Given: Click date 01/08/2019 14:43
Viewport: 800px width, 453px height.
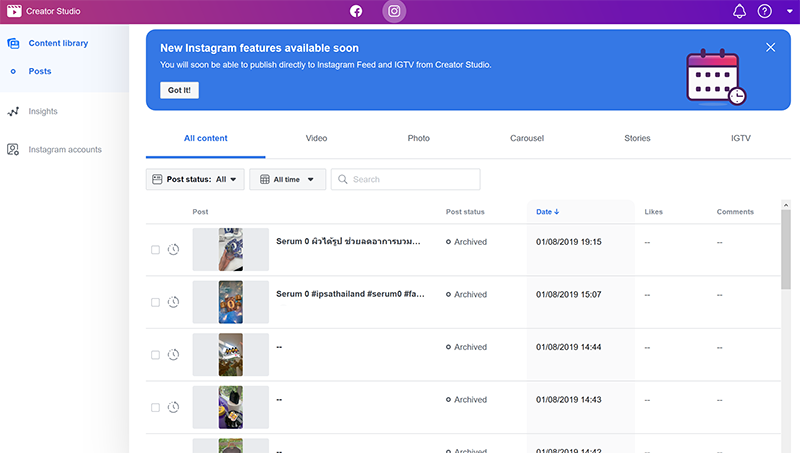Looking at the screenshot, I should (x=568, y=399).
